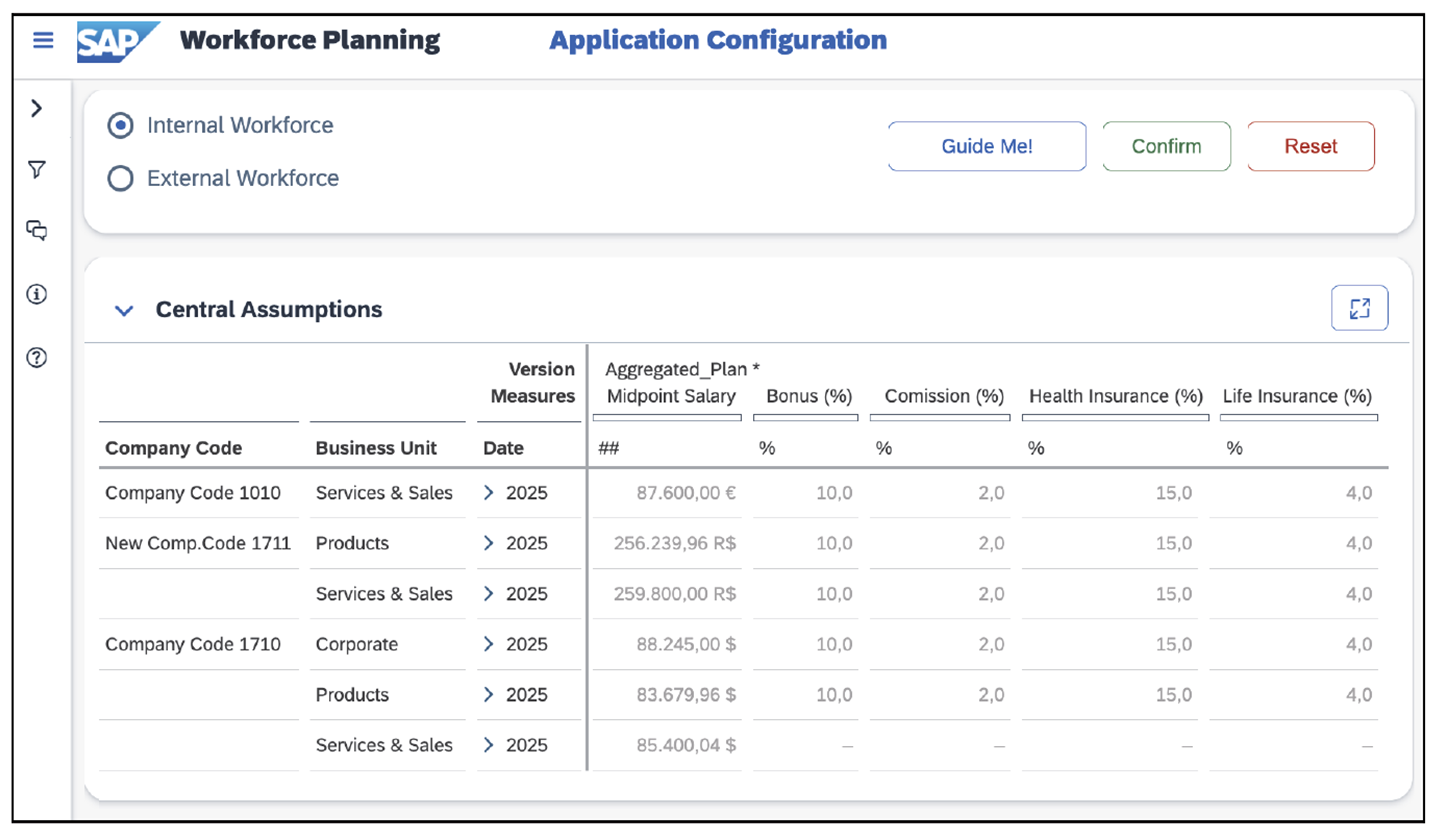The width and height of the screenshot is (1439, 834).
Task: Open the hamburger main menu
Action: coord(42,41)
